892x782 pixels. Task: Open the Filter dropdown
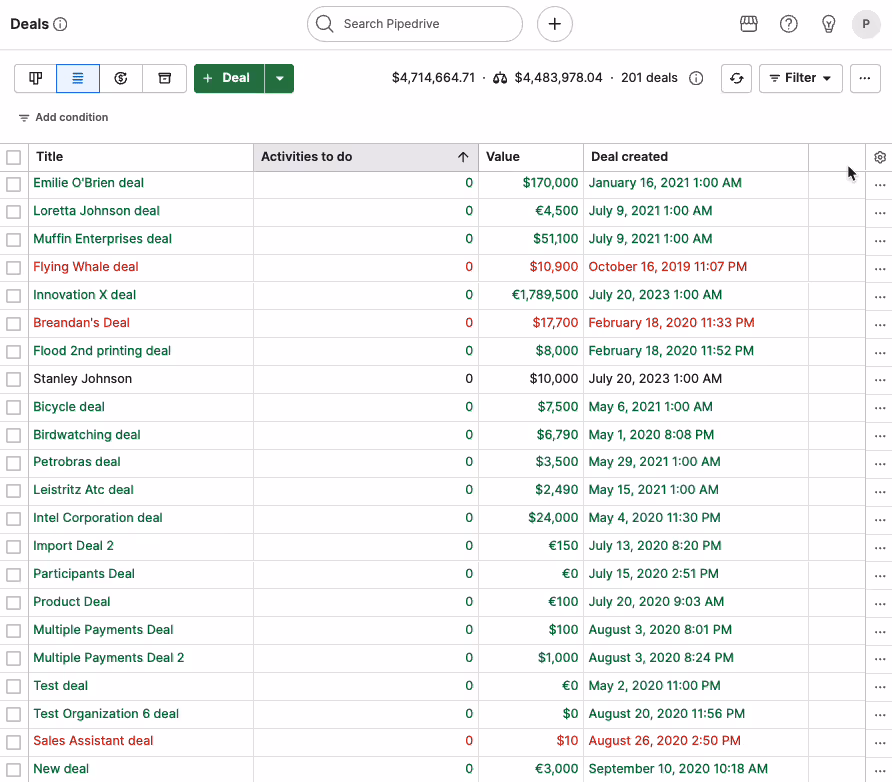coord(800,78)
